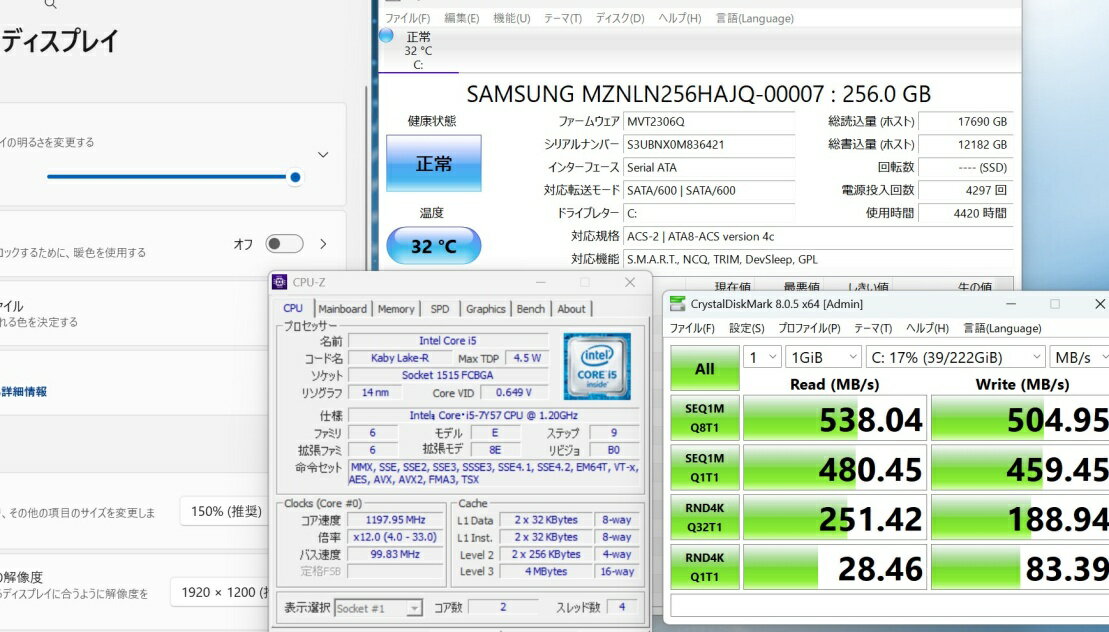Switch to the Memory tab in CPU-Z
The width and height of the screenshot is (1109, 632).
click(396, 309)
